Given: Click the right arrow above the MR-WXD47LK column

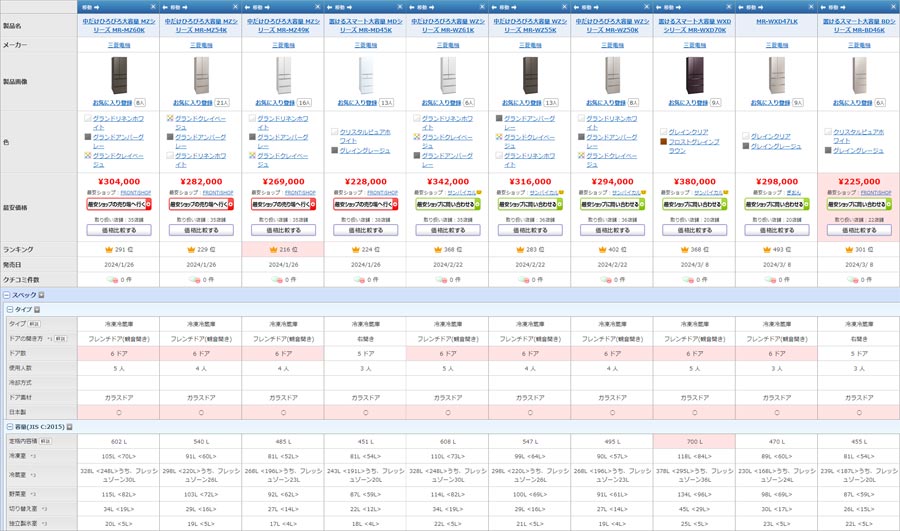Looking at the screenshot, I should [762, 7].
